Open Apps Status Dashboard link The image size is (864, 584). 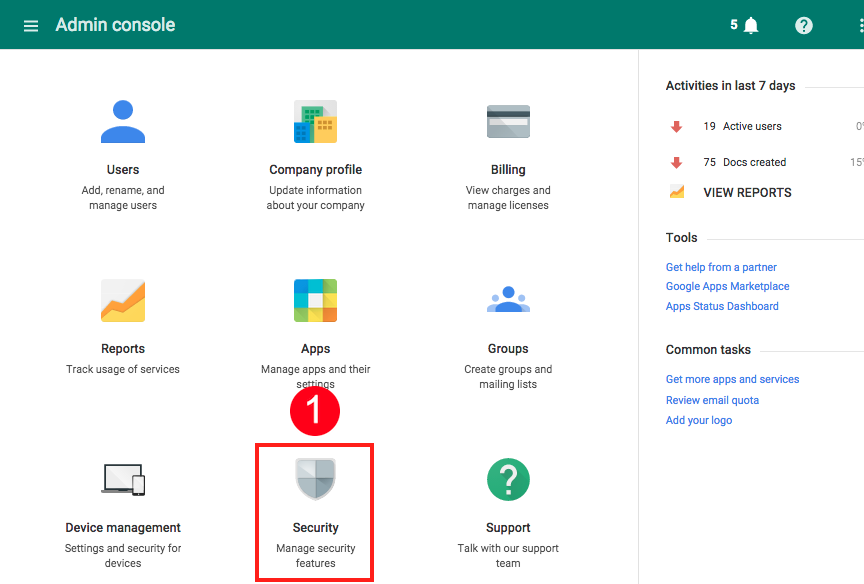(x=722, y=306)
